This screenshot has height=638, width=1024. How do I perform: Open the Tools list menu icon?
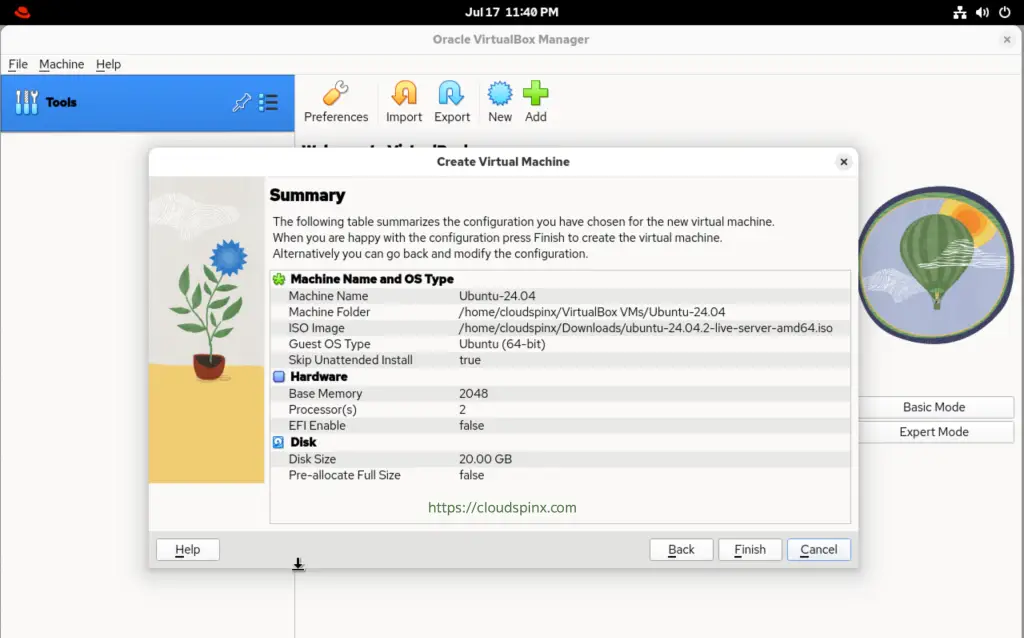click(x=268, y=102)
